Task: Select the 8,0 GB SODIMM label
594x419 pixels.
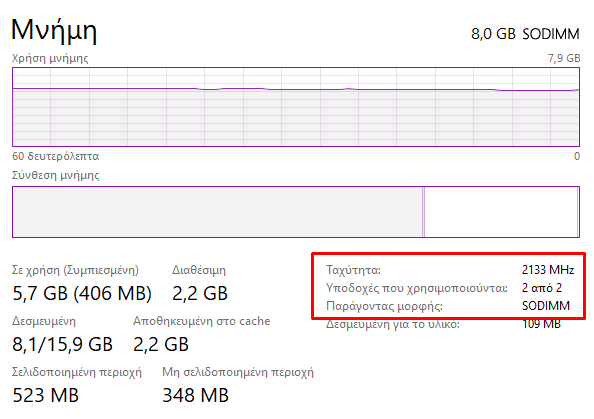Action: (x=525, y=34)
